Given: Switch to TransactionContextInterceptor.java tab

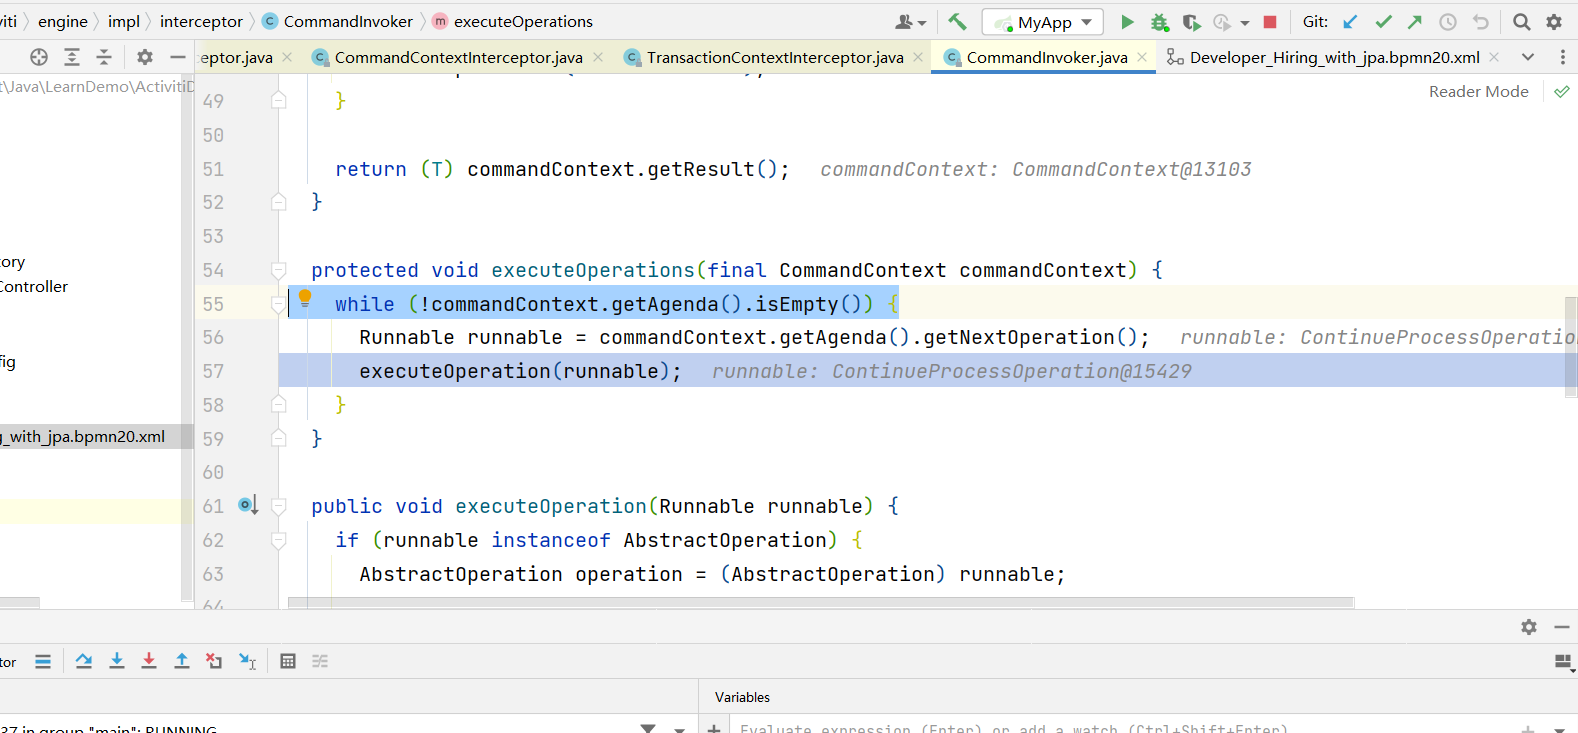Looking at the screenshot, I should point(774,57).
